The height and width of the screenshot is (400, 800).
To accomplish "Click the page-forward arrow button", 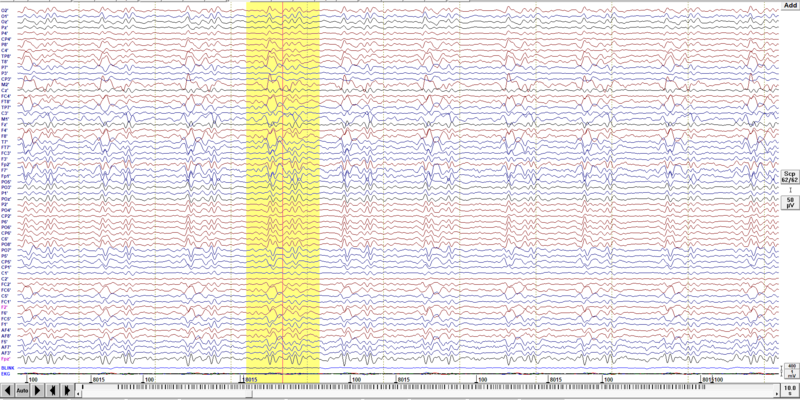I will pos(36,392).
